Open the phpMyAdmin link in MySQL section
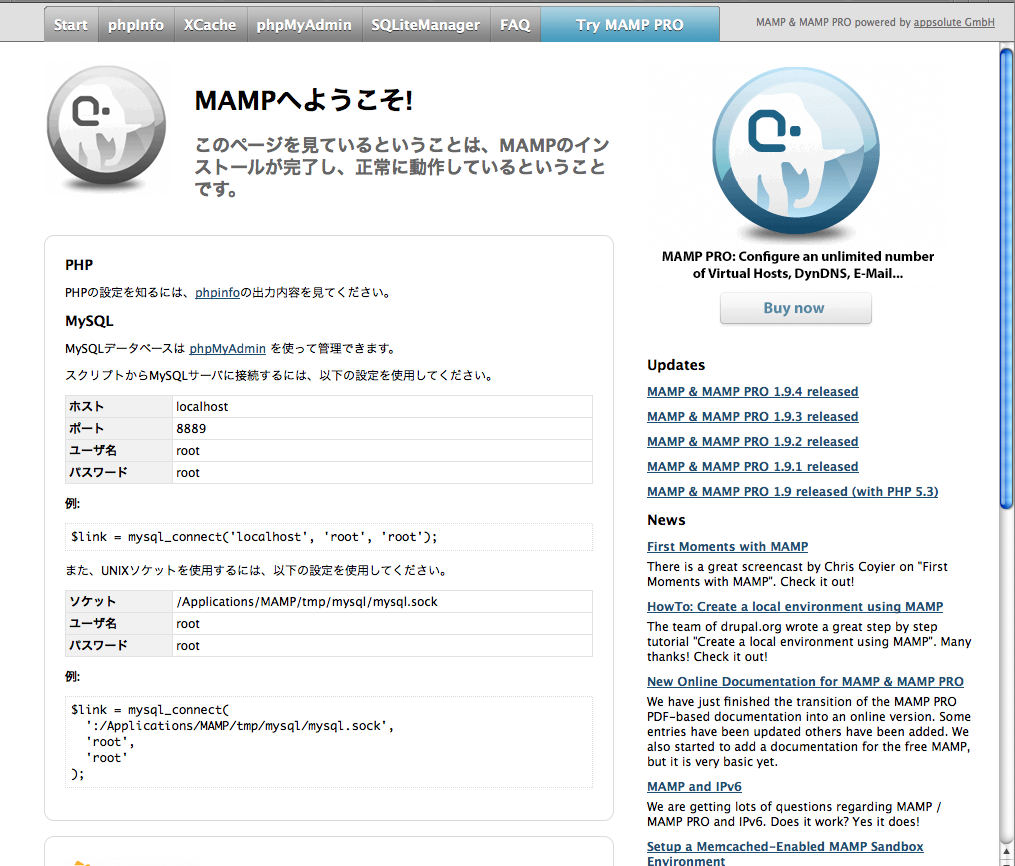Screen dimensions: 1015x866 tap(227, 348)
